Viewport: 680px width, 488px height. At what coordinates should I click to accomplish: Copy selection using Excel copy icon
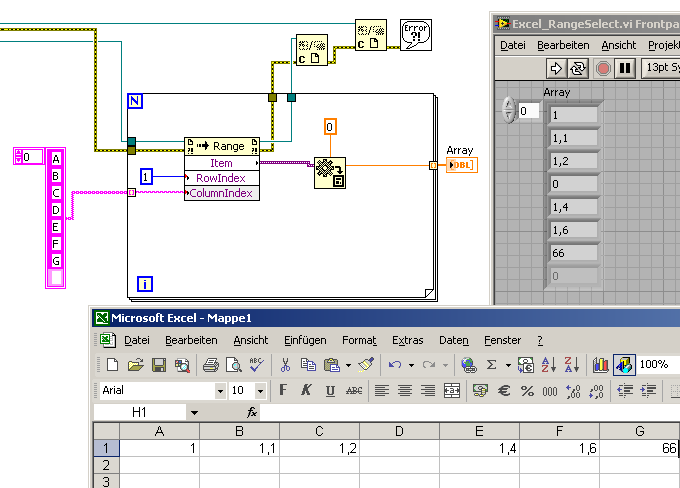click(308, 365)
